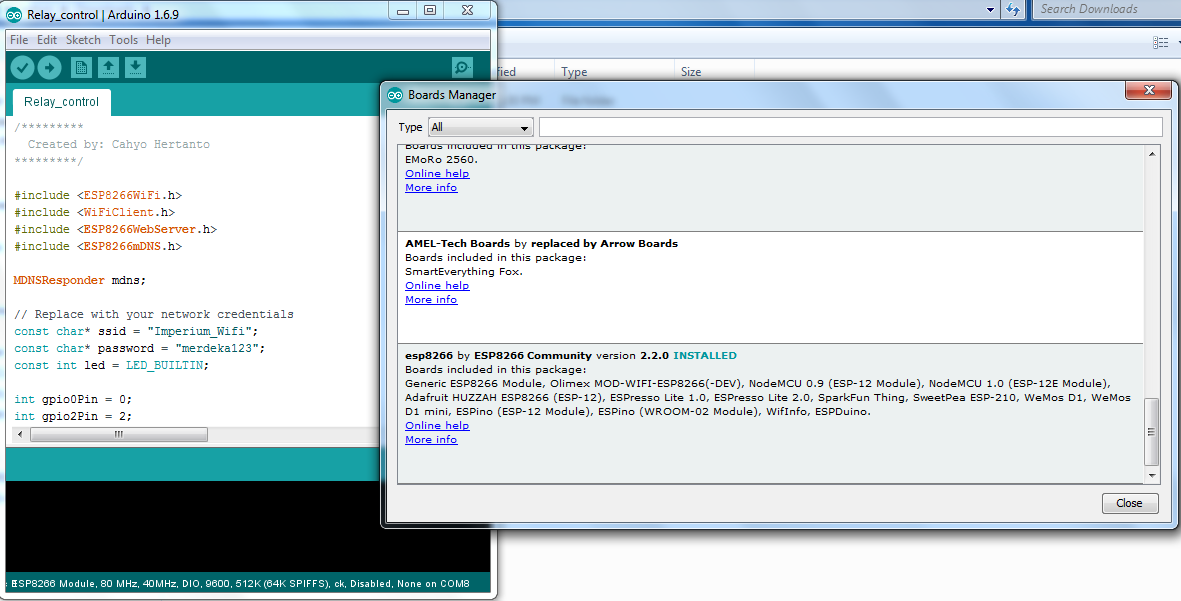Screen dimensions: 1181x601
Task: Select the Relay_control sketch tab
Action: tap(61, 102)
